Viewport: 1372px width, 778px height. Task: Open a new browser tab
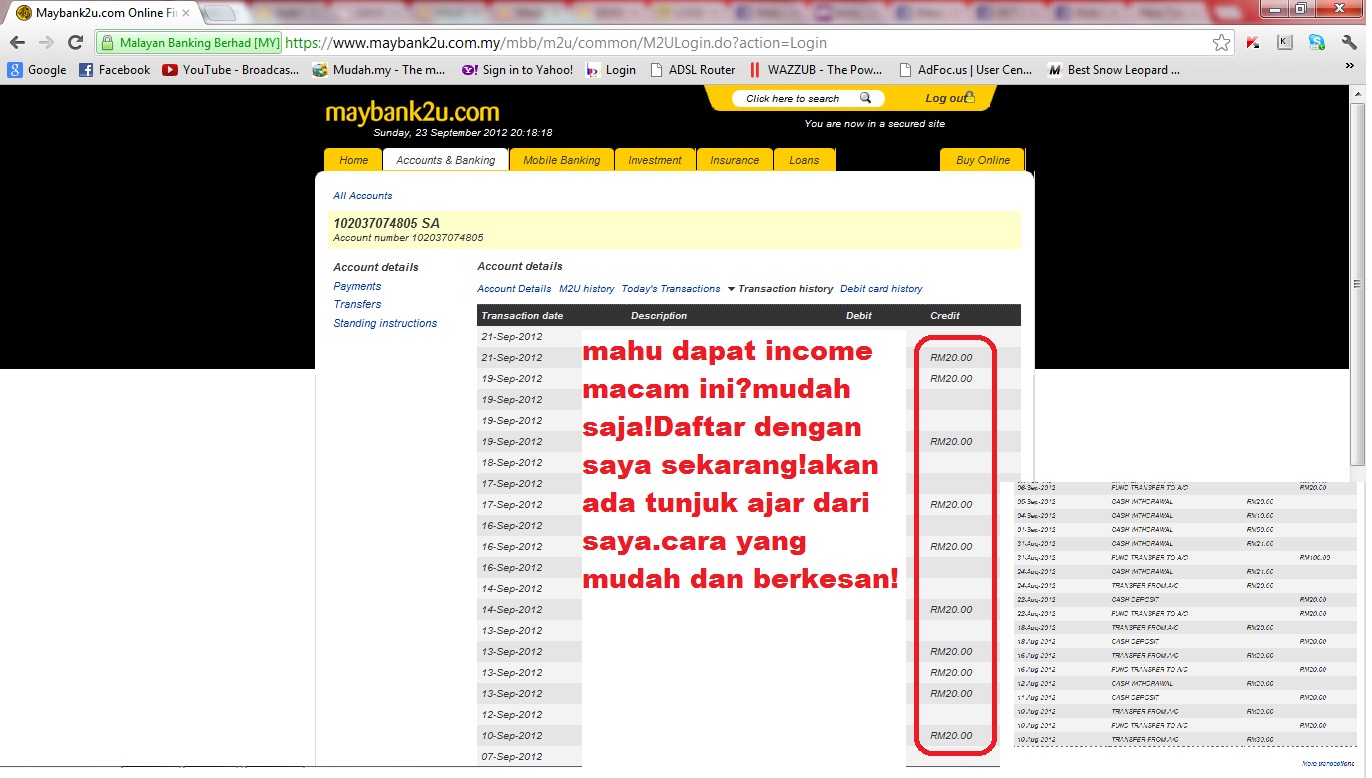(219, 13)
